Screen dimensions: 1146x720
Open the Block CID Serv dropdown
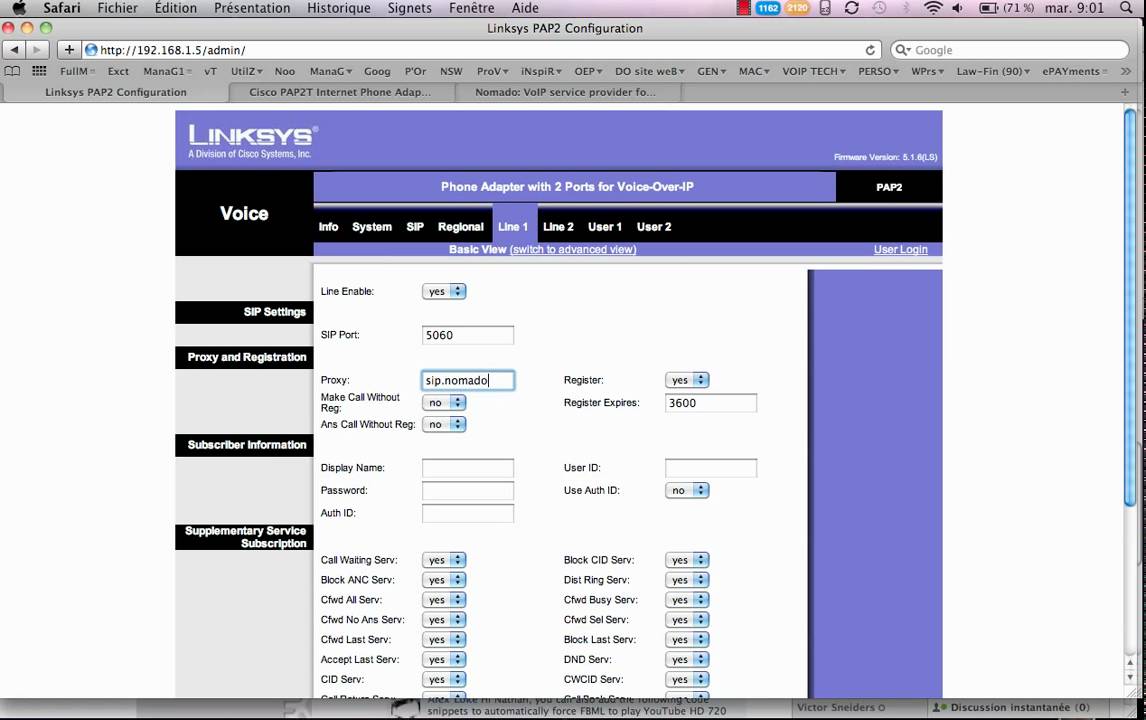[687, 560]
